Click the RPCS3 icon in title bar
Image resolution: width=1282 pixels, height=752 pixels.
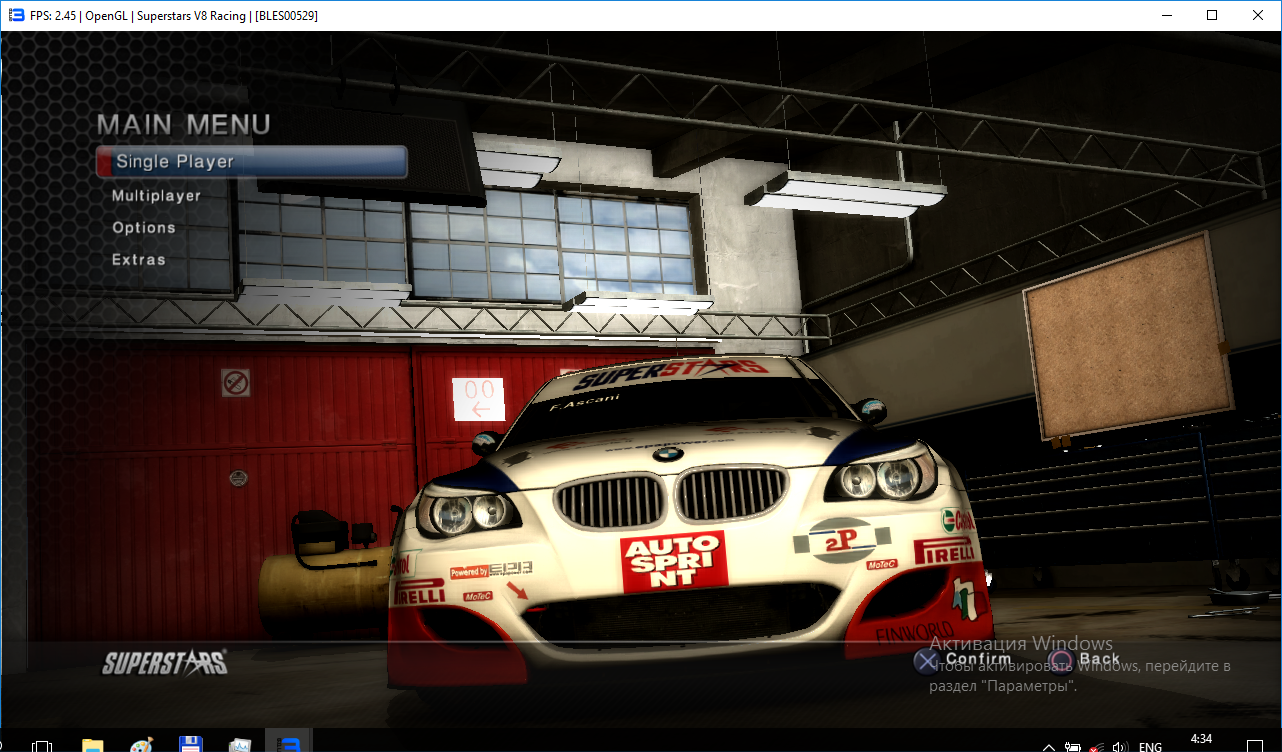point(16,15)
